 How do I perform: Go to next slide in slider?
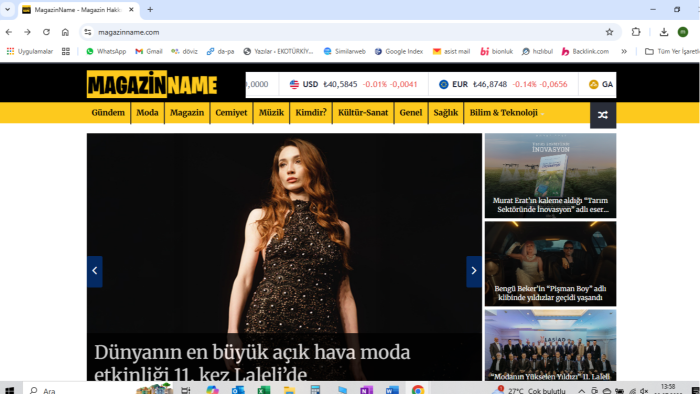click(x=474, y=271)
